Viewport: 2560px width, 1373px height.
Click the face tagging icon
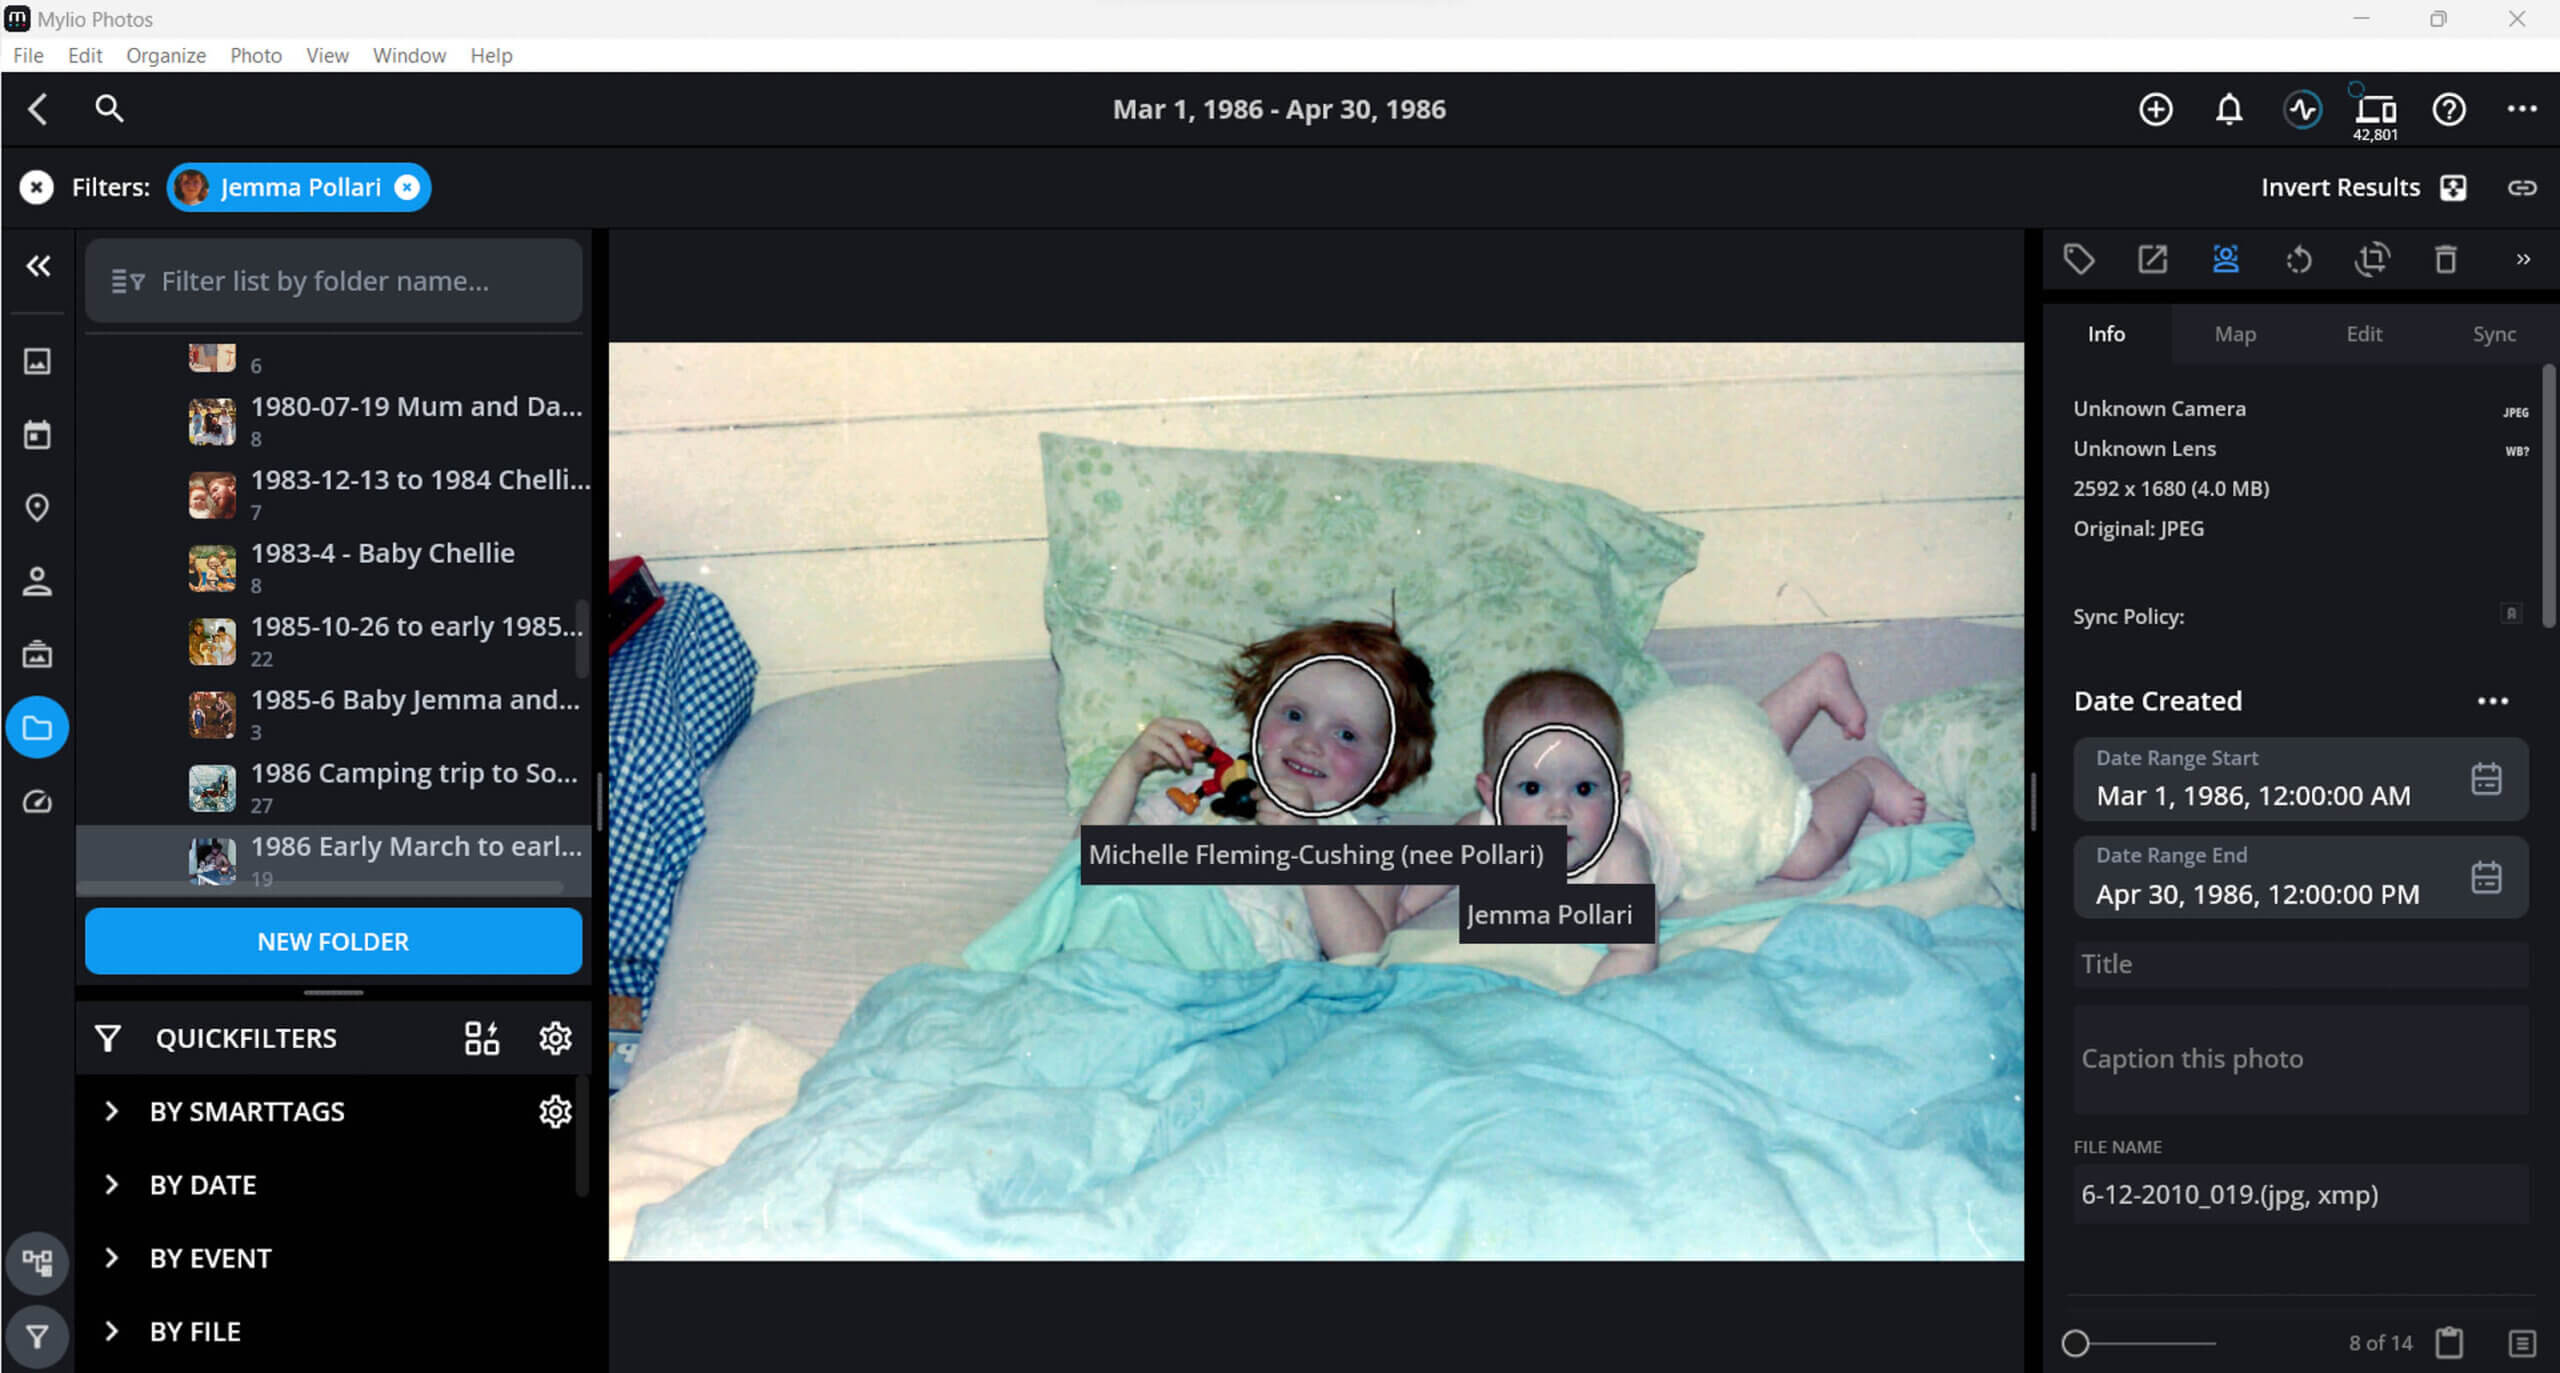click(2225, 260)
